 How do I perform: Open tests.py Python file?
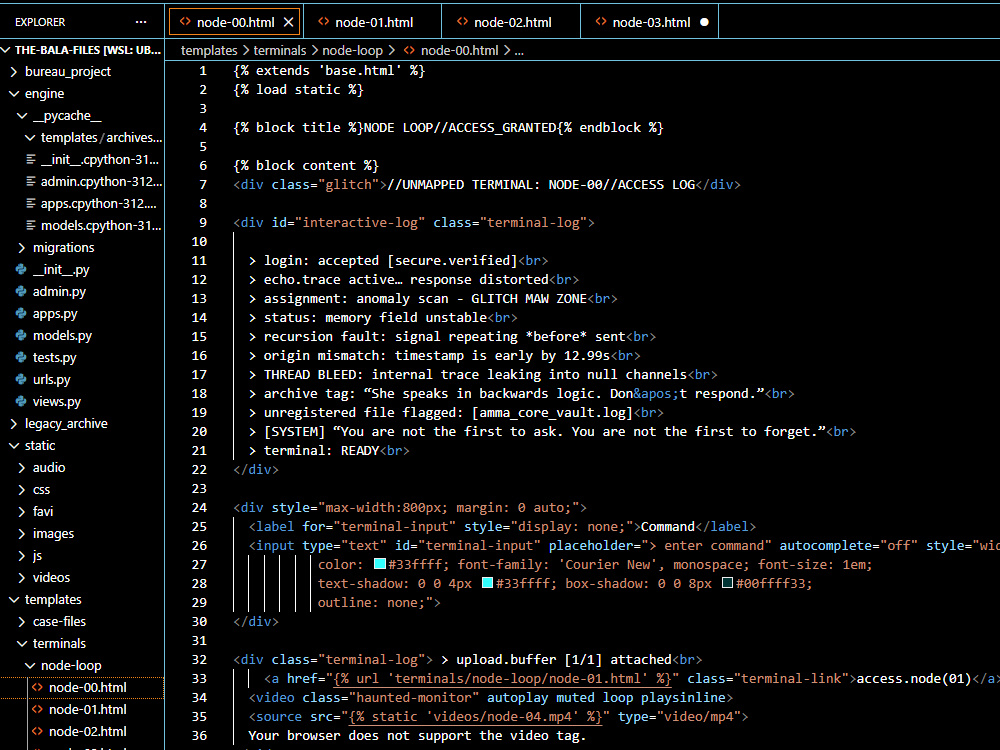click(x=82, y=358)
